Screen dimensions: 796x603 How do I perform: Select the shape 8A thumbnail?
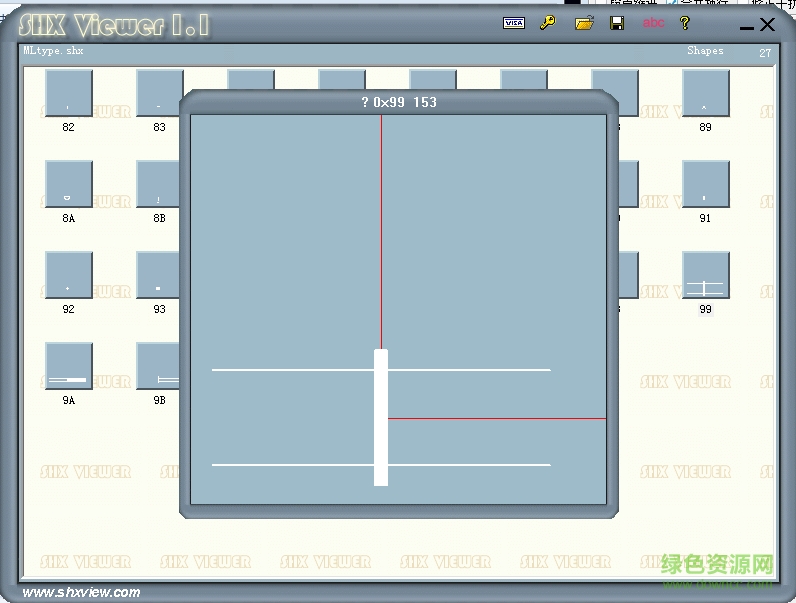pos(69,184)
